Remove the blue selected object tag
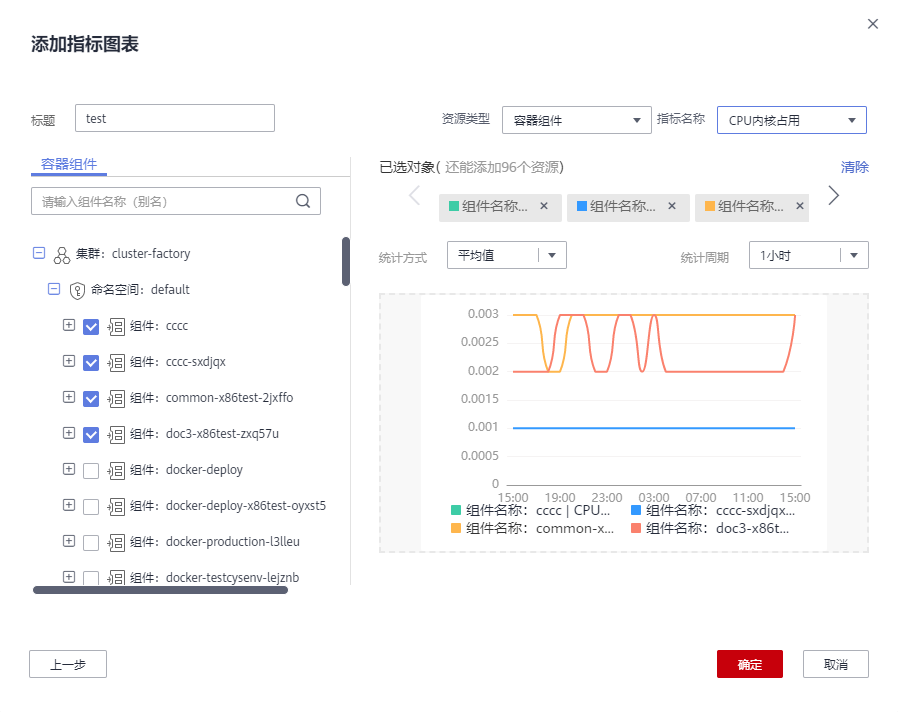 (672, 206)
